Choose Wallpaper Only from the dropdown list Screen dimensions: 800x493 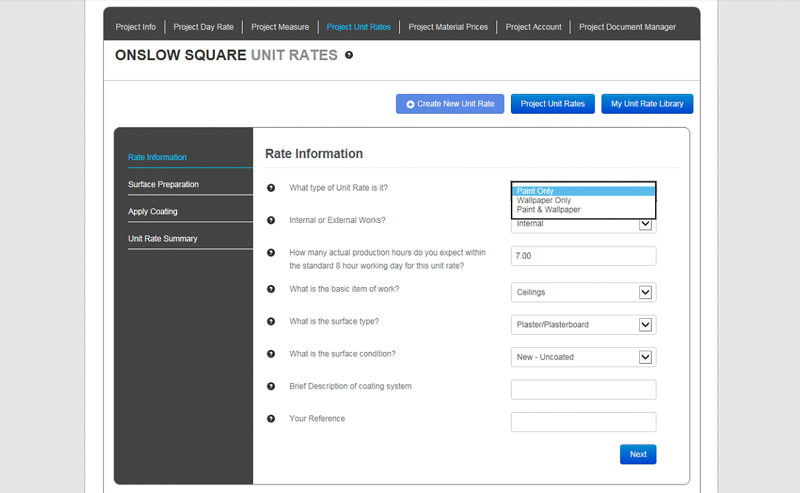point(583,200)
